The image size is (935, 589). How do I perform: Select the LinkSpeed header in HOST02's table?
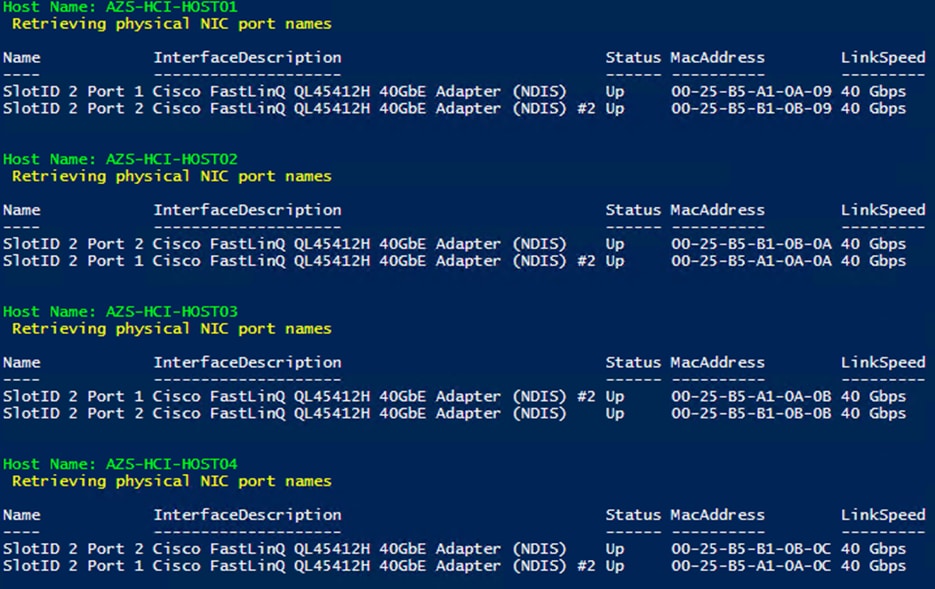tap(883, 210)
